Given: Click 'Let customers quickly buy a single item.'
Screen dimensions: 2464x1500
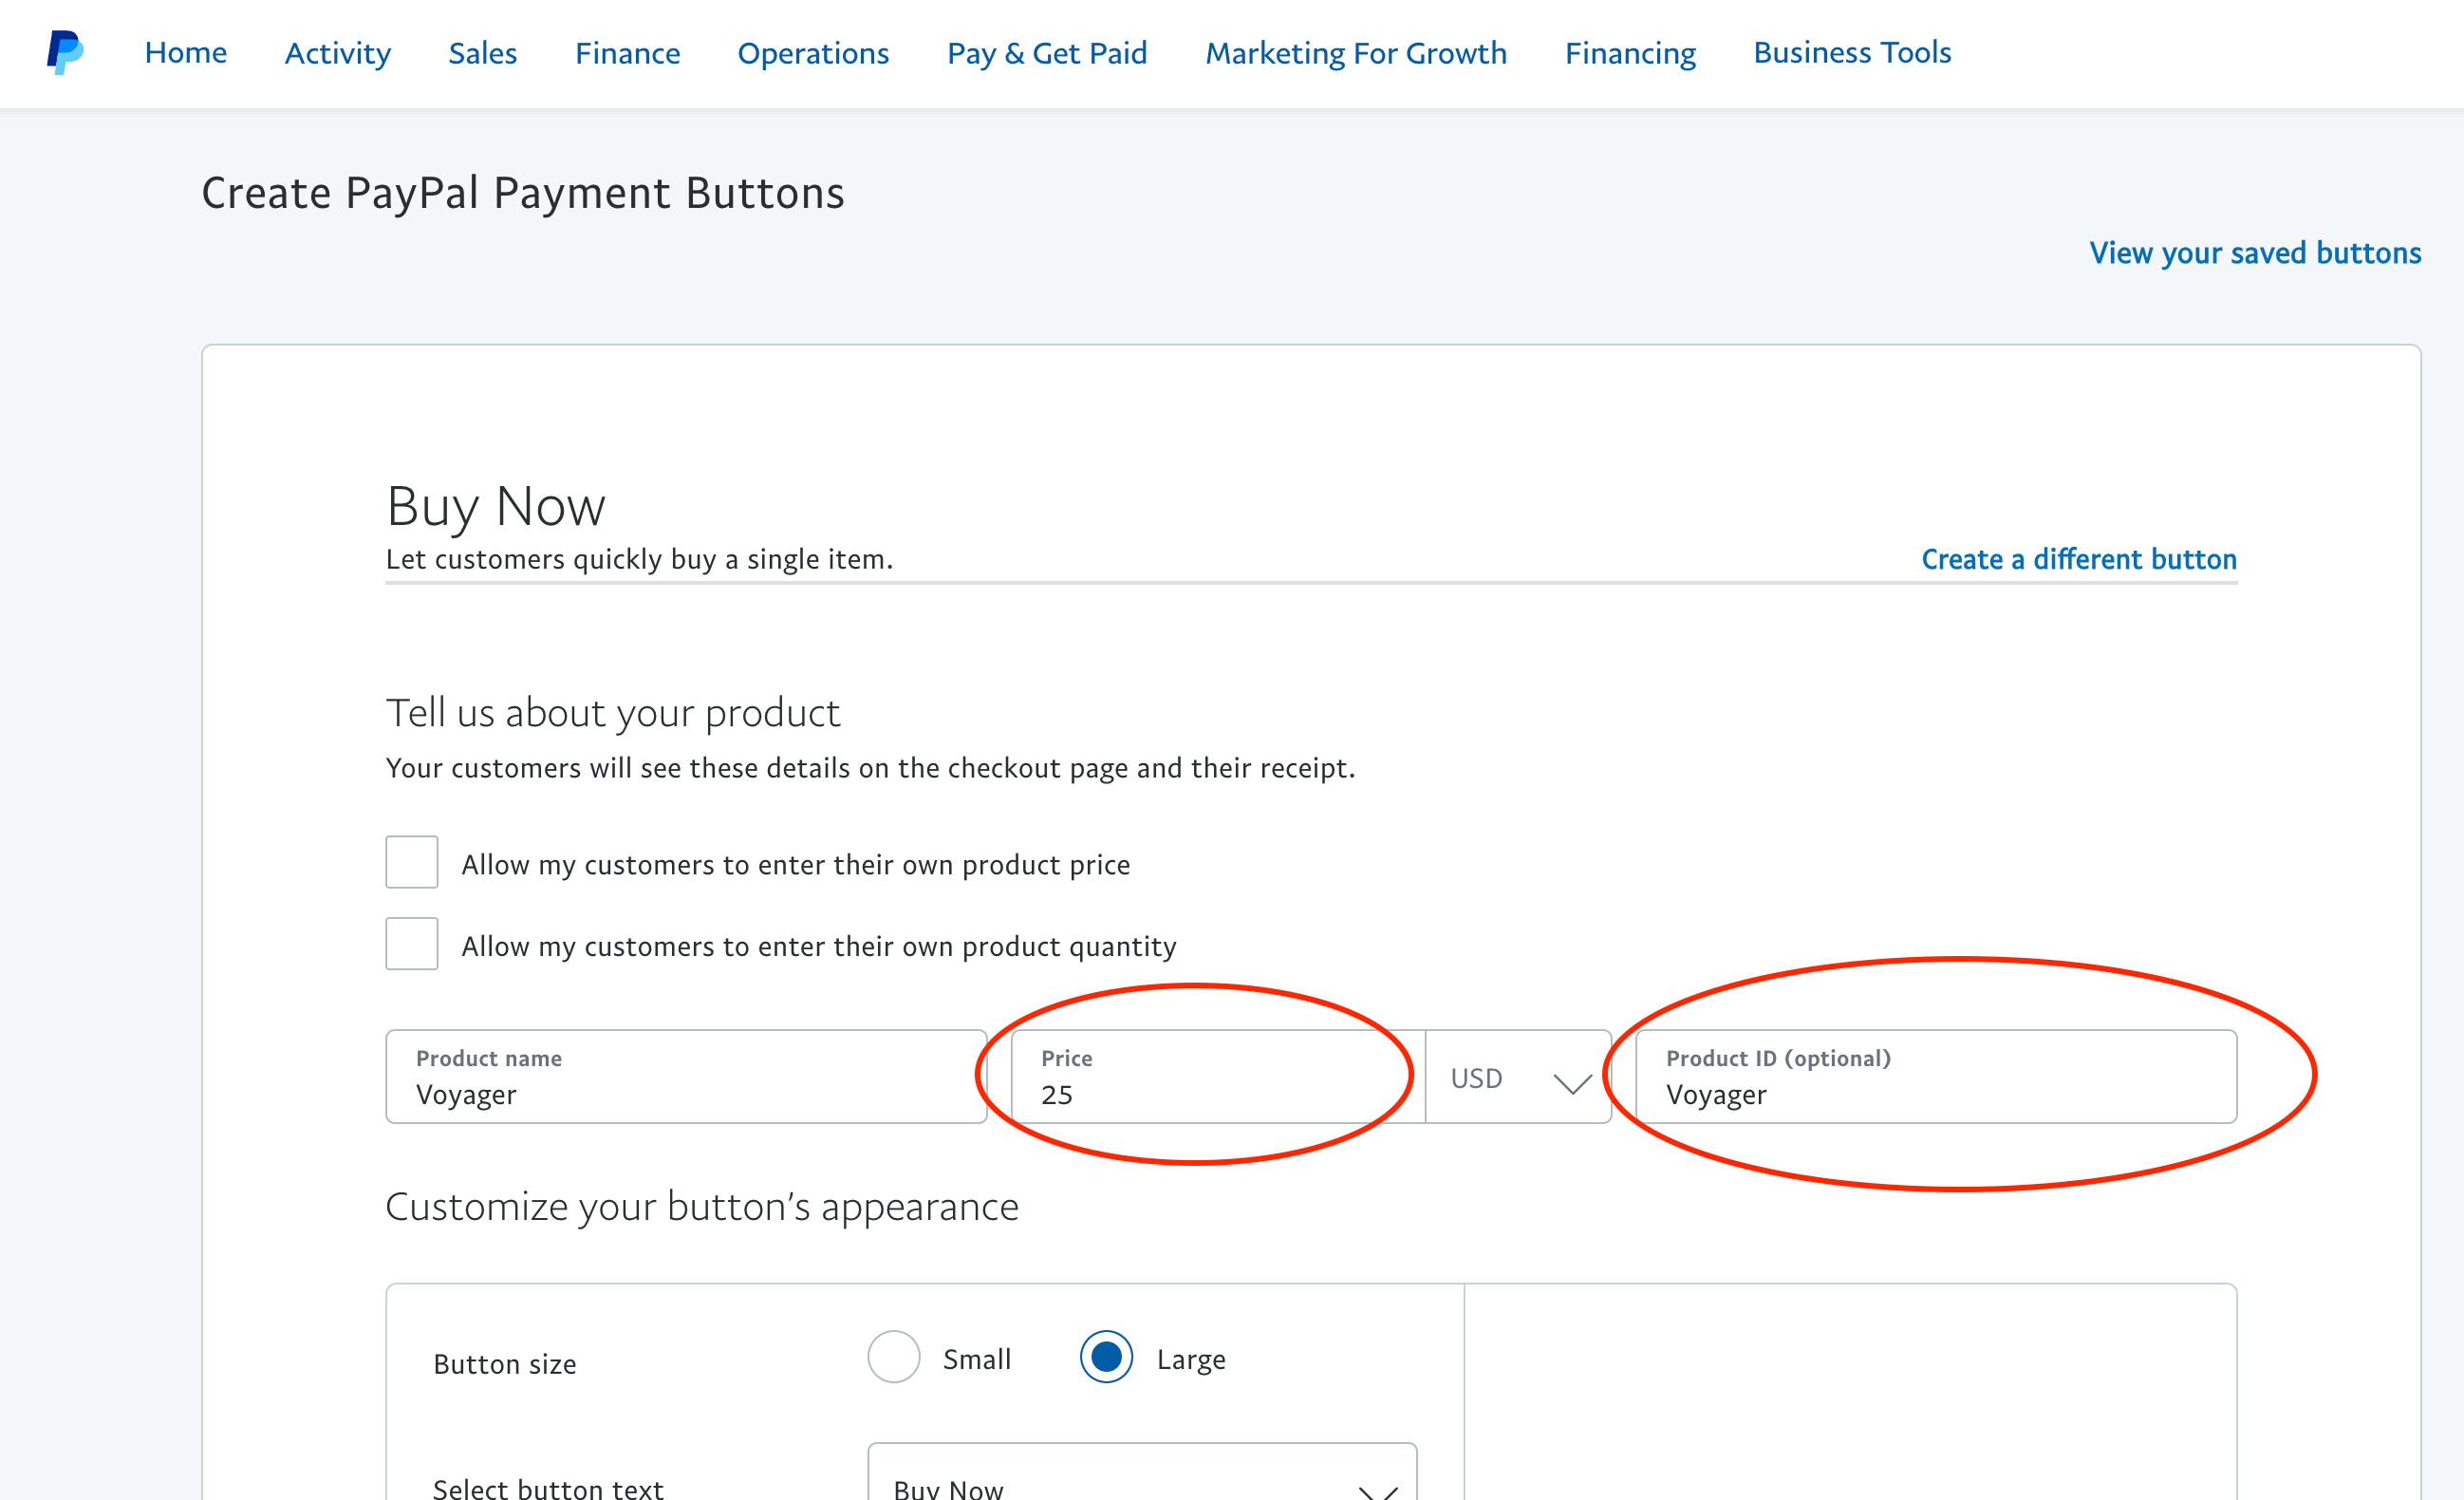Looking at the screenshot, I should click(x=640, y=559).
